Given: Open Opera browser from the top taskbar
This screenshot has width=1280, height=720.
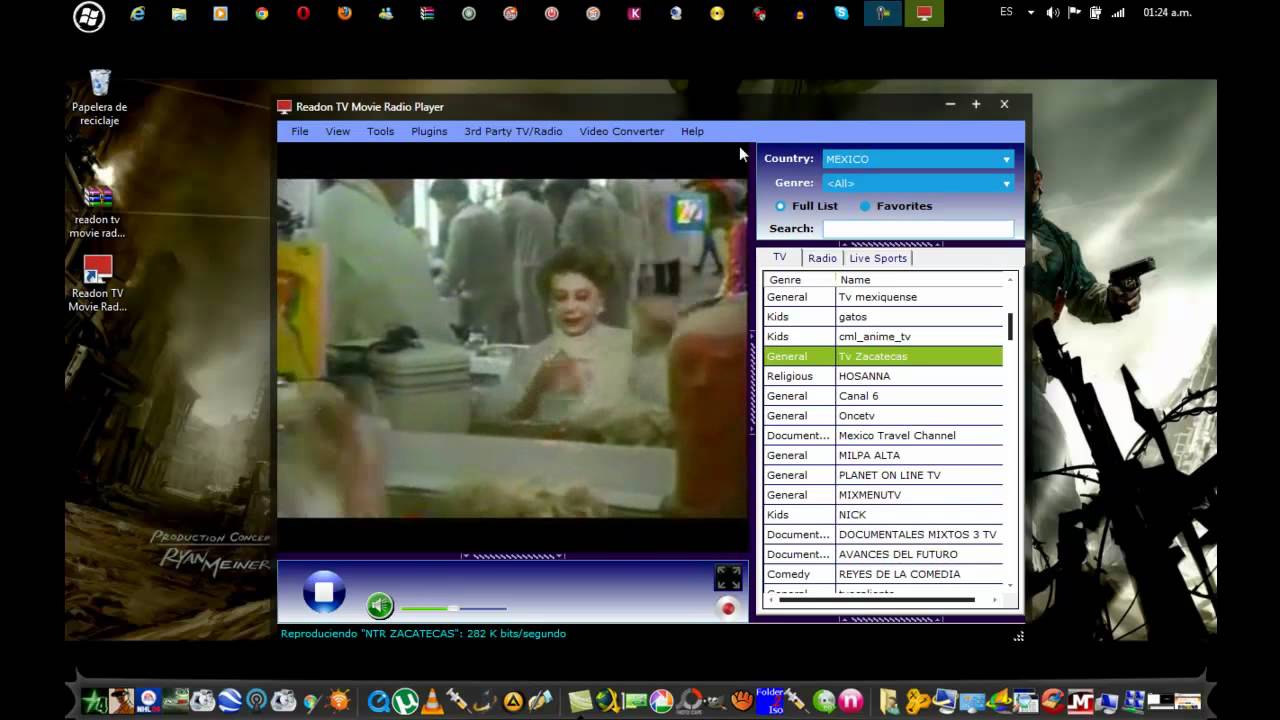Looking at the screenshot, I should 303,14.
